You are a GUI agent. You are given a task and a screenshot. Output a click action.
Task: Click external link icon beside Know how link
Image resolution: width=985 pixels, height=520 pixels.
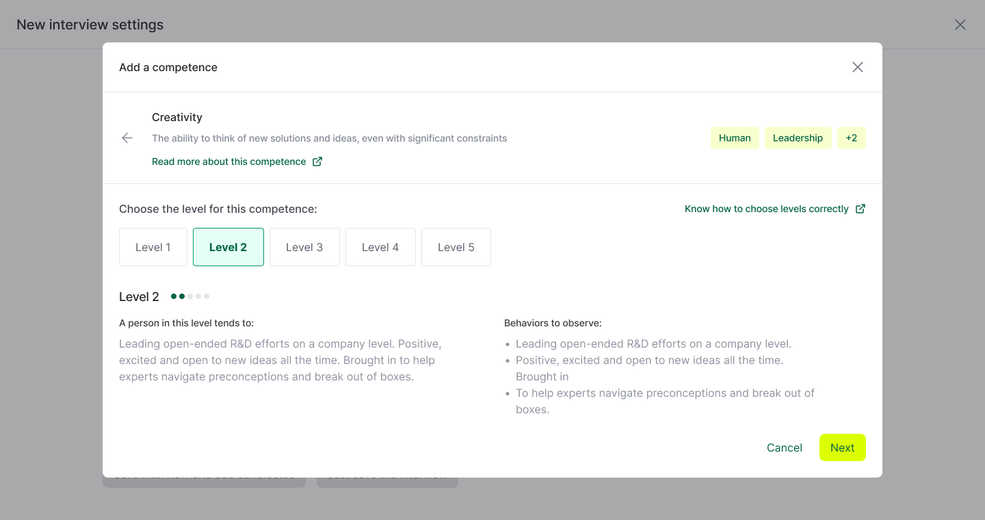point(860,209)
